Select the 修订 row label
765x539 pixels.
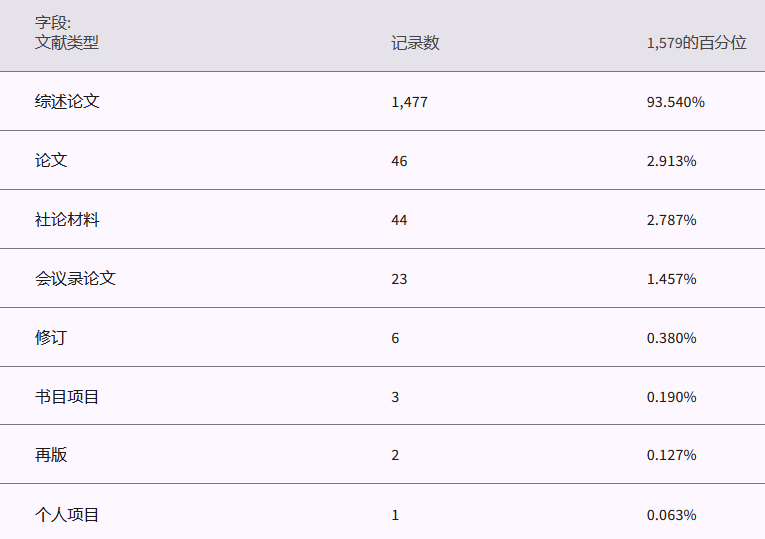pyautogui.click(x=51, y=337)
